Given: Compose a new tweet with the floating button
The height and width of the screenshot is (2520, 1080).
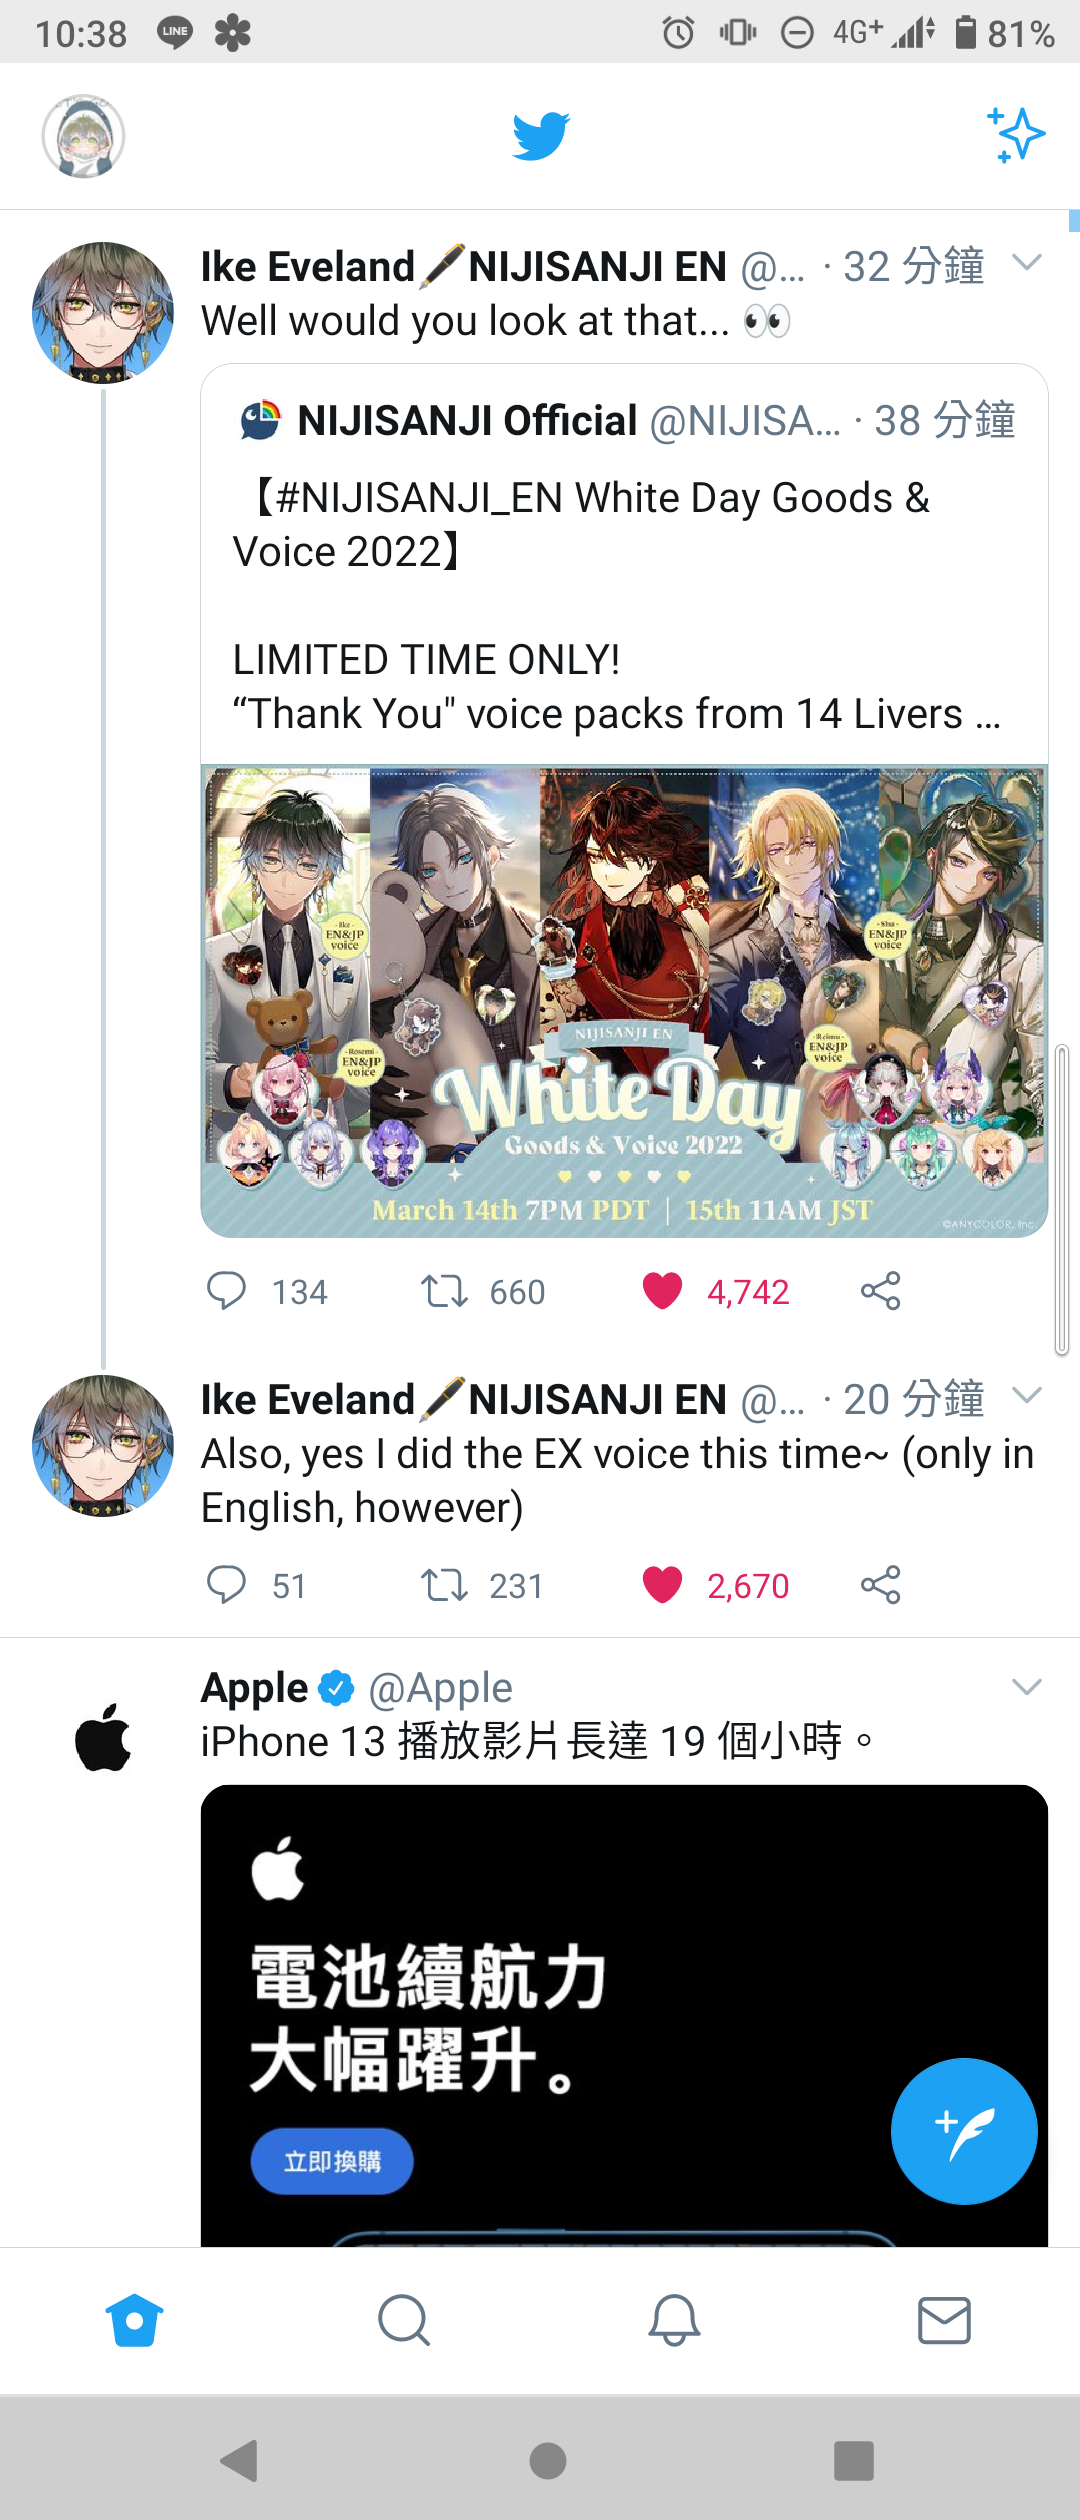Looking at the screenshot, I should (964, 2131).
